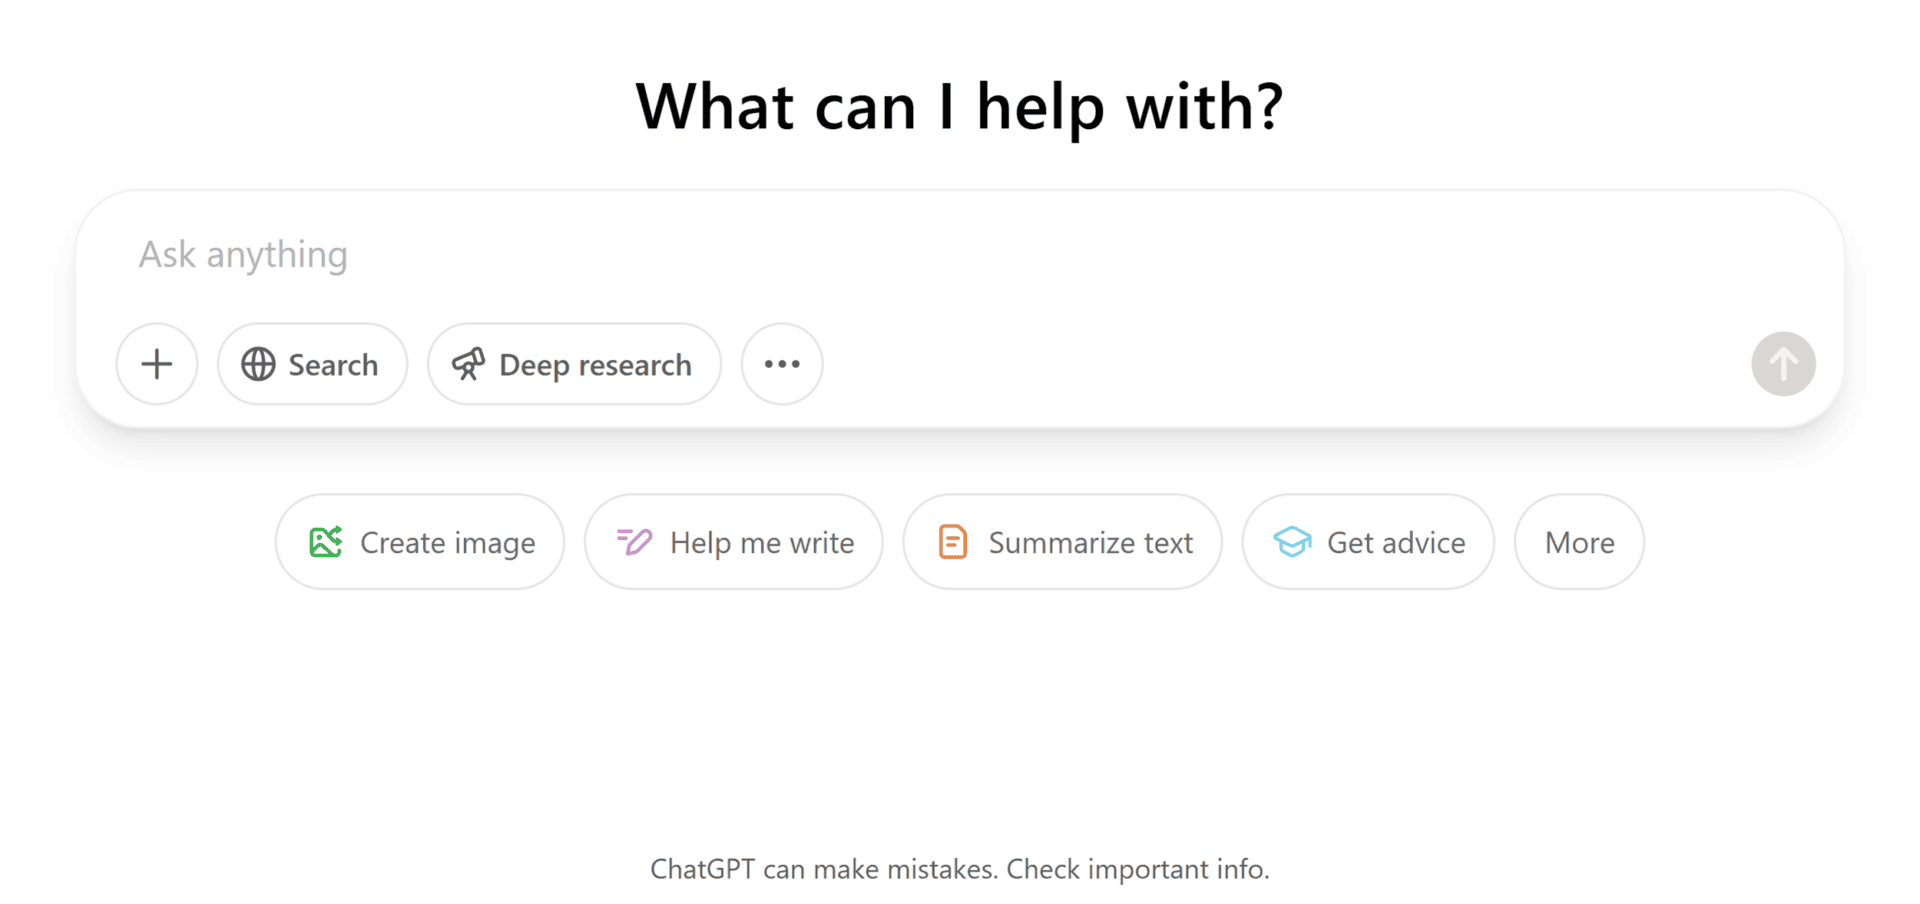Click the "Check important info" text
Image resolution: width=1920 pixels, height=904 pixels.
click(1137, 869)
